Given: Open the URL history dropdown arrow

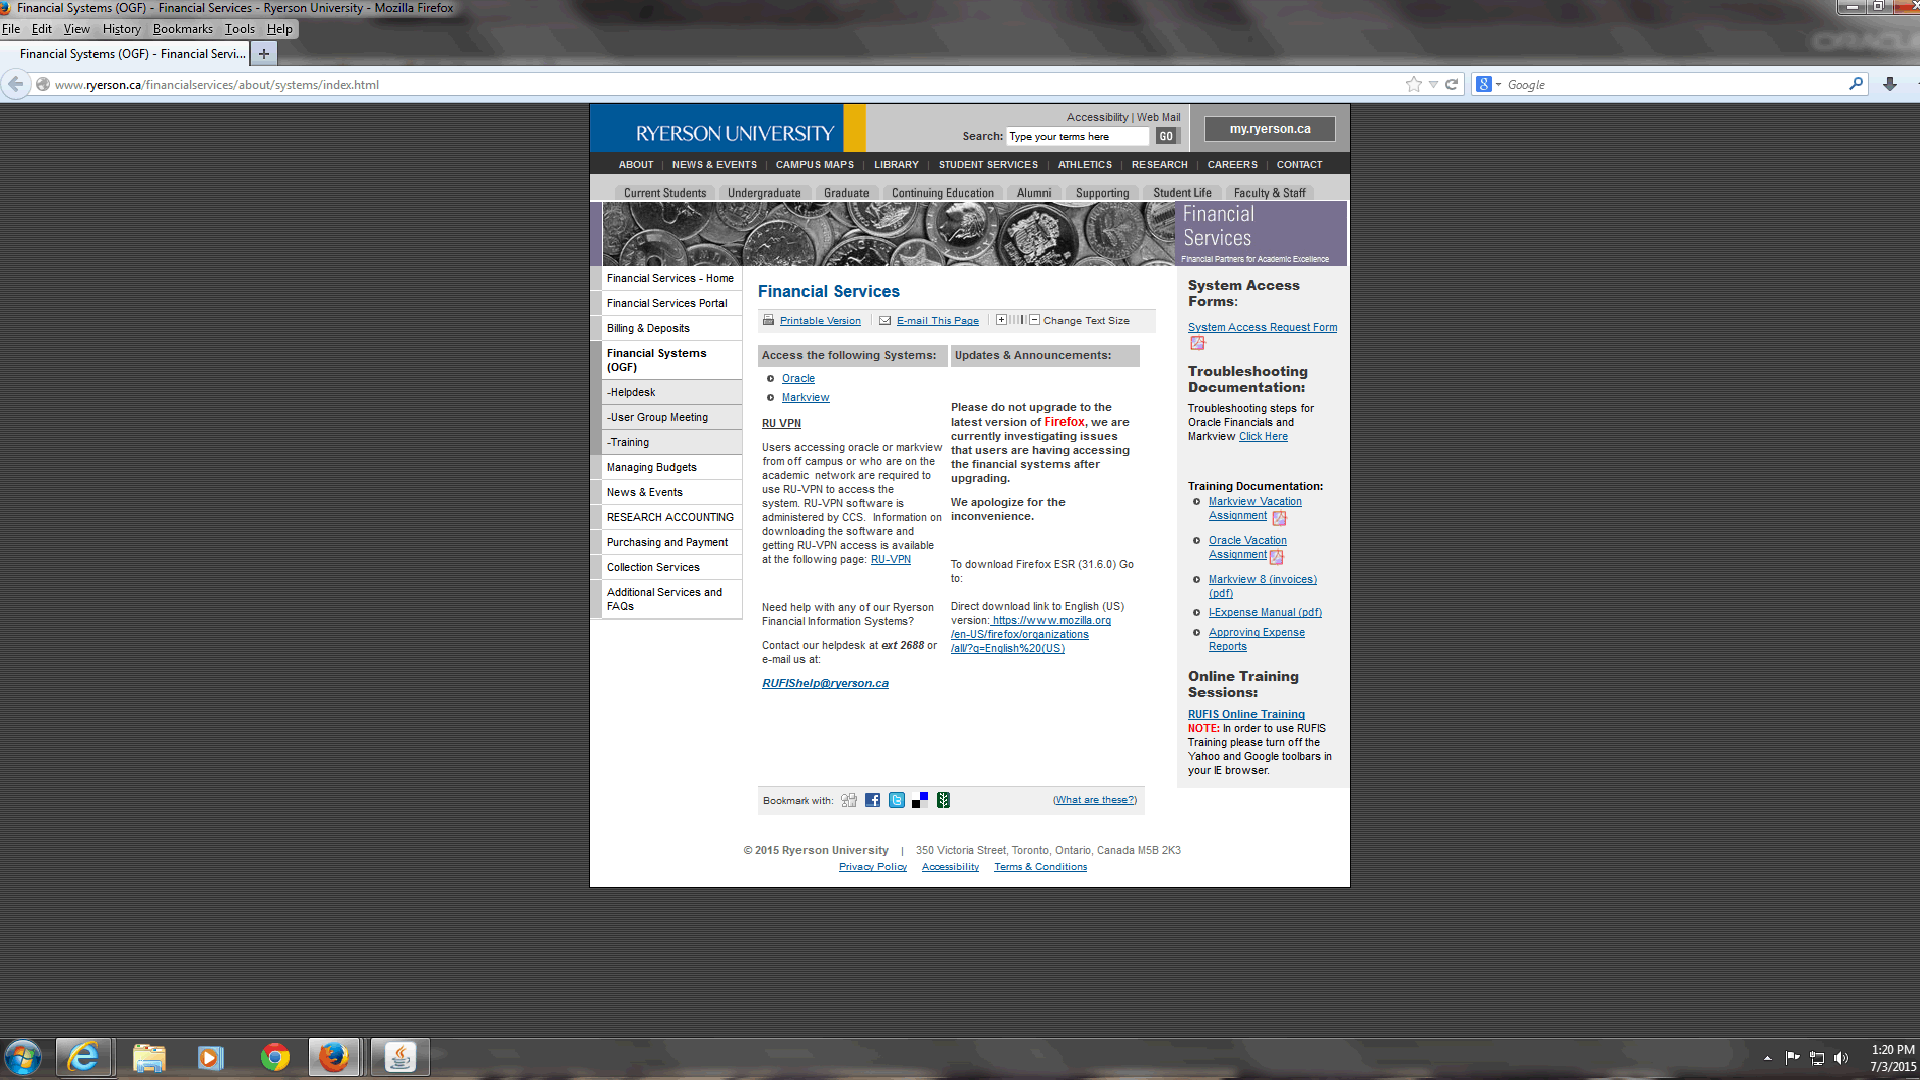Looking at the screenshot, I should tap(1433, 85).
